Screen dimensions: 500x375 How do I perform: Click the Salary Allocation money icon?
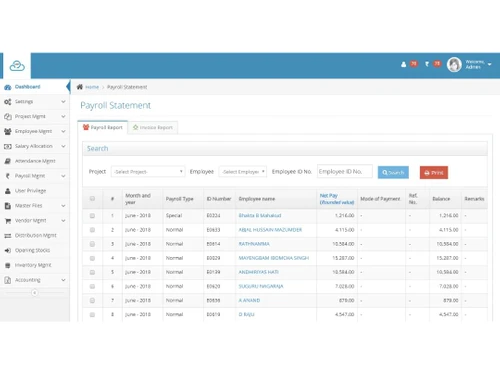click(7, 146)
